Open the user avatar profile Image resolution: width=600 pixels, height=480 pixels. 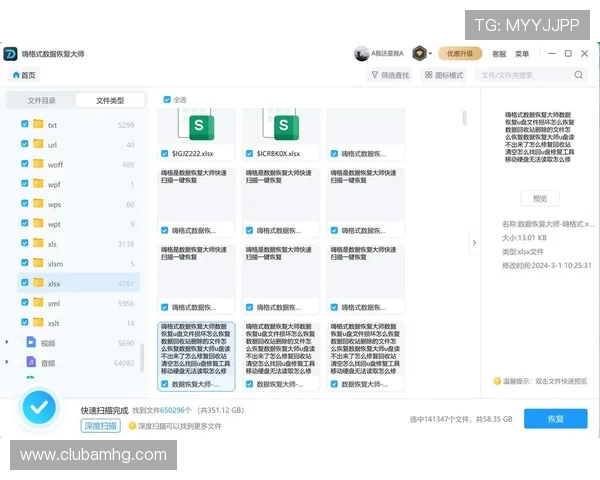[x=361, y=54]
